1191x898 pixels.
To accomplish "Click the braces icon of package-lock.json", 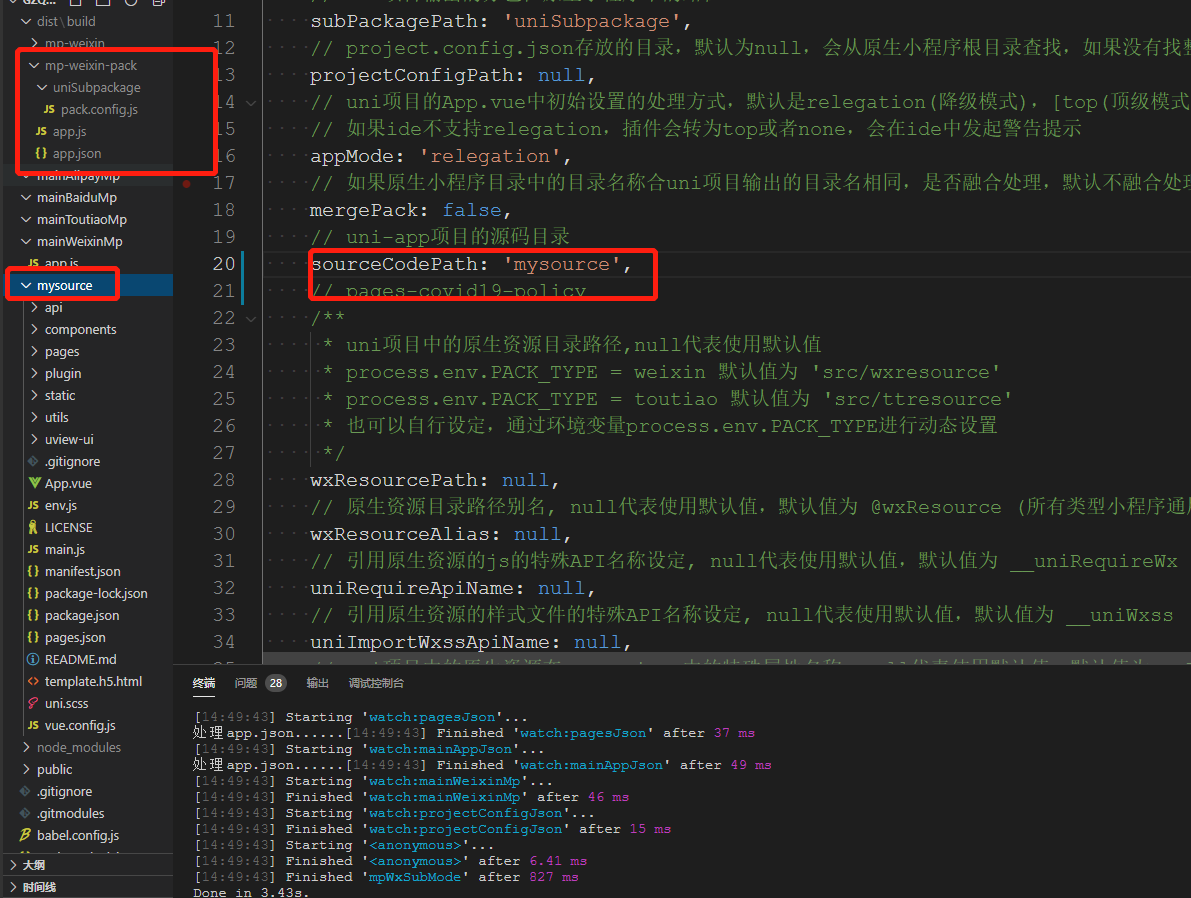I will (x=33, y=593).
